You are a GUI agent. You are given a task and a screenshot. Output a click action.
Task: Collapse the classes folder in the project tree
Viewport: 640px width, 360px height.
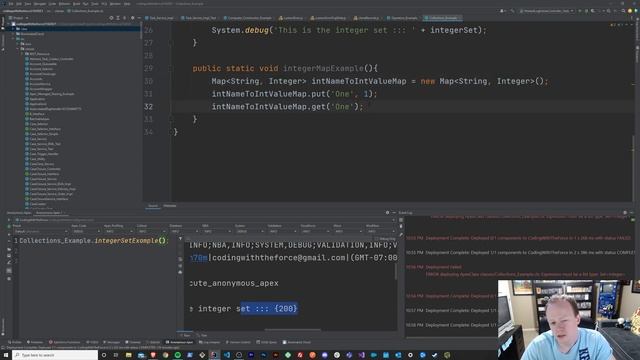tap(18, 49)
